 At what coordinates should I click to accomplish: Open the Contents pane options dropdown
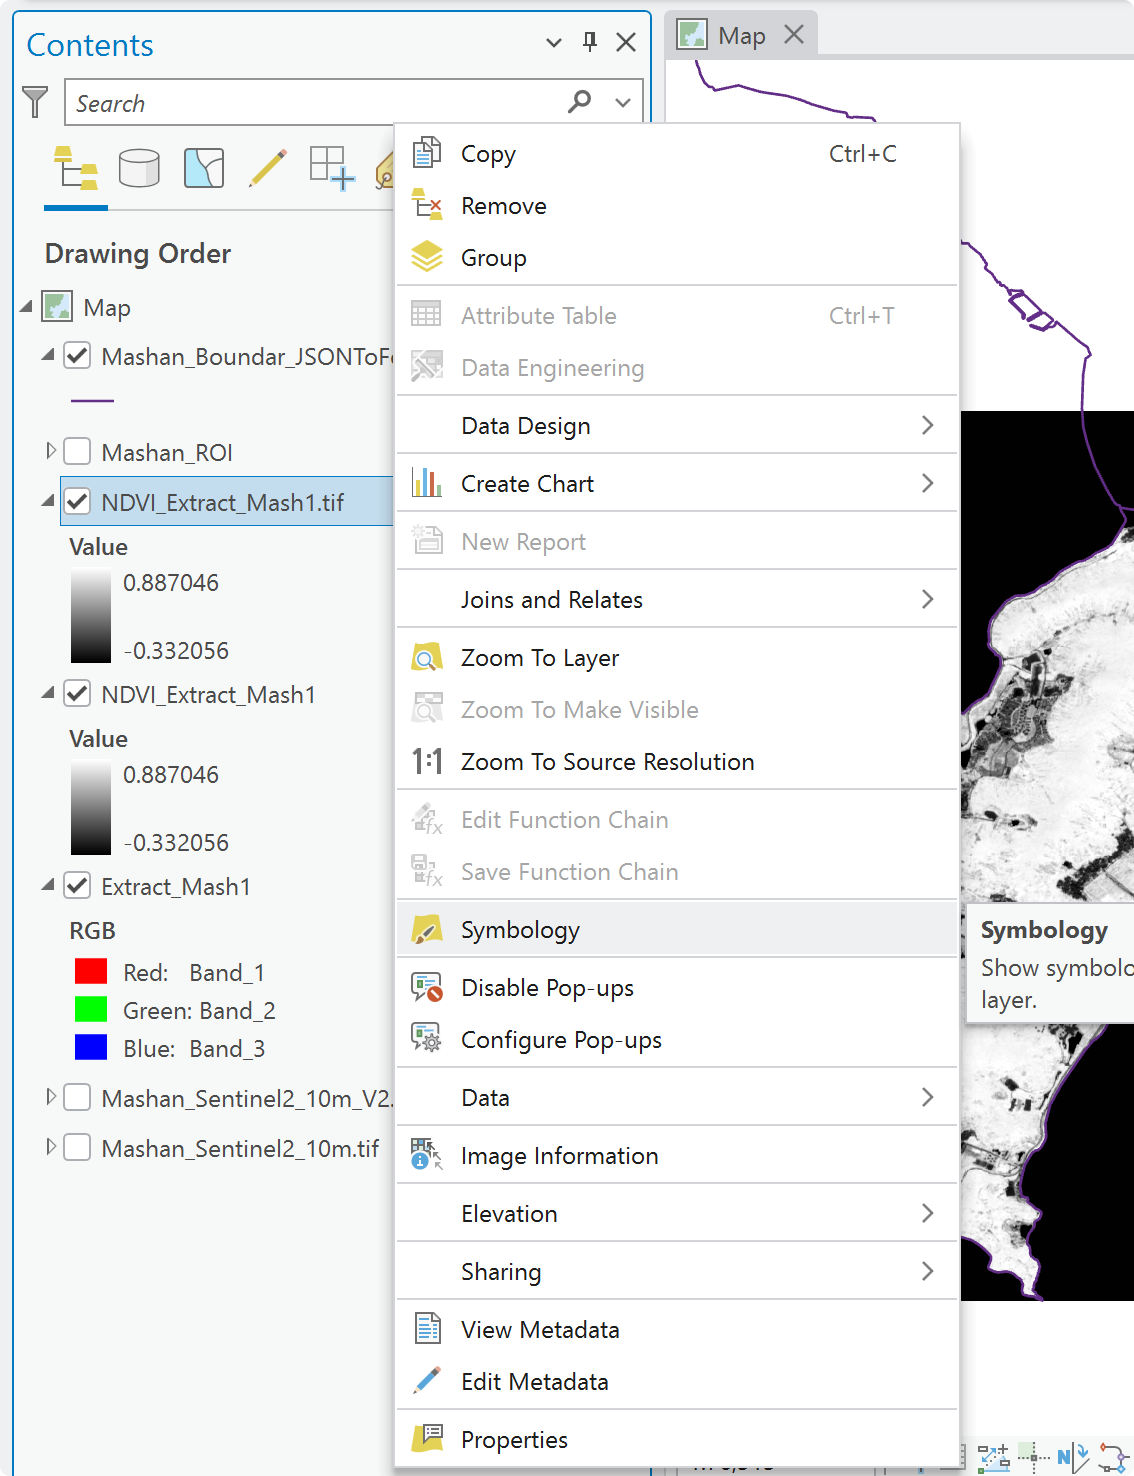click(x=553, y=42)
